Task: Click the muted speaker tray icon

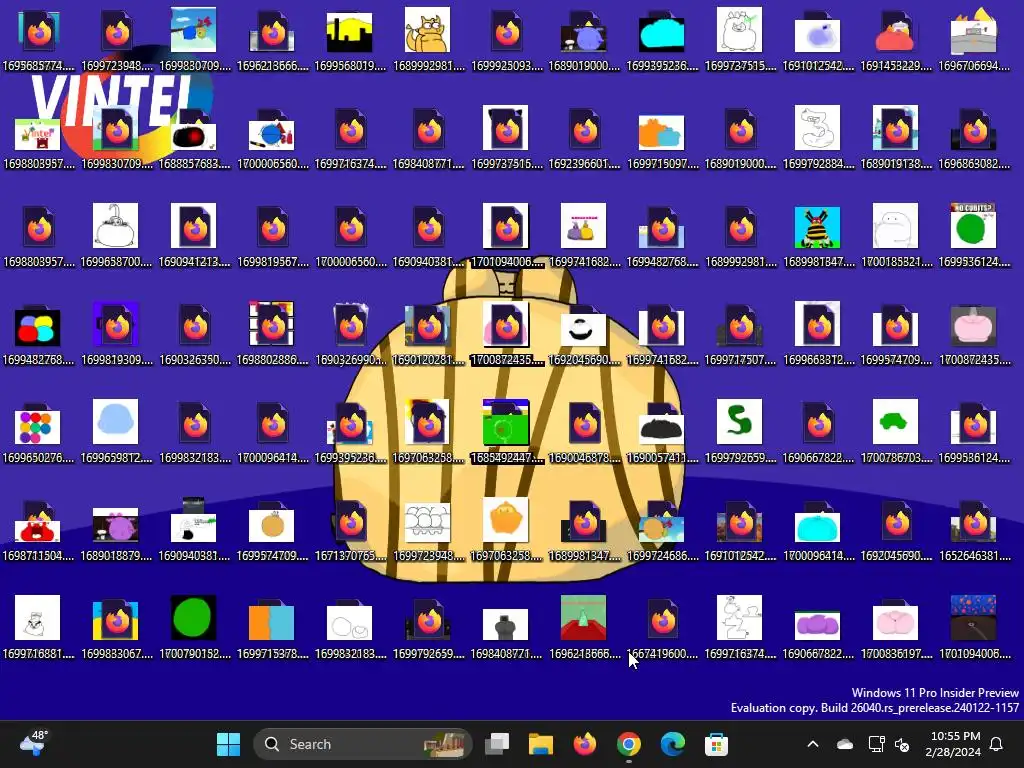Action: click(902, 744)
